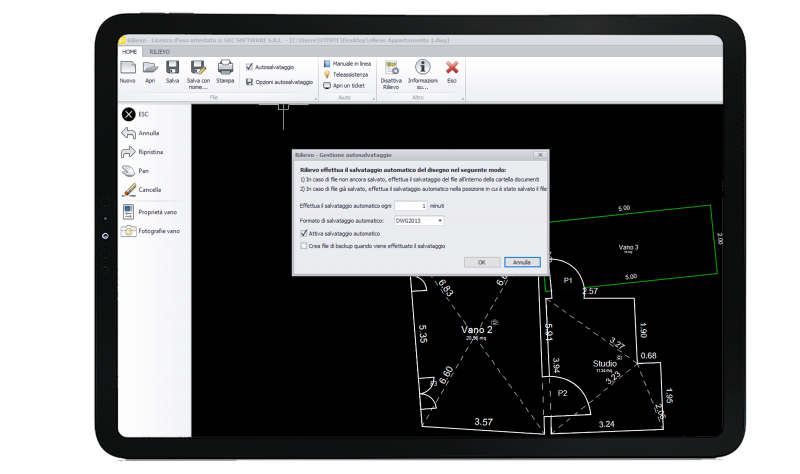The image size is (800, 474).
Task: Toggle the Autosalvataggio ribbon checkbox
Action: click(248, 66)
